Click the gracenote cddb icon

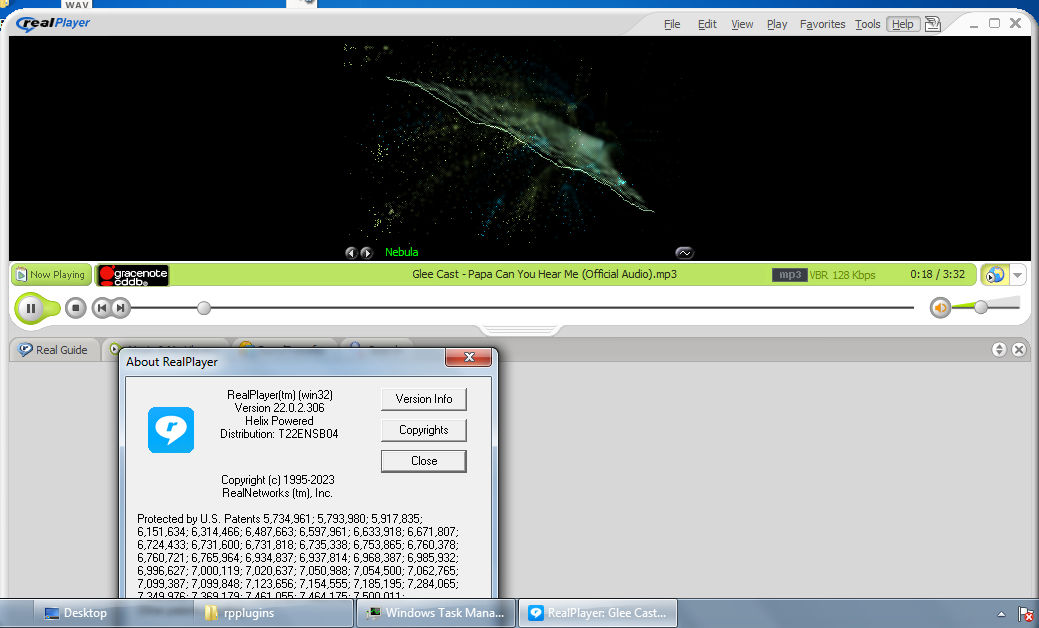pyautogui.click(x=131, y=274)
